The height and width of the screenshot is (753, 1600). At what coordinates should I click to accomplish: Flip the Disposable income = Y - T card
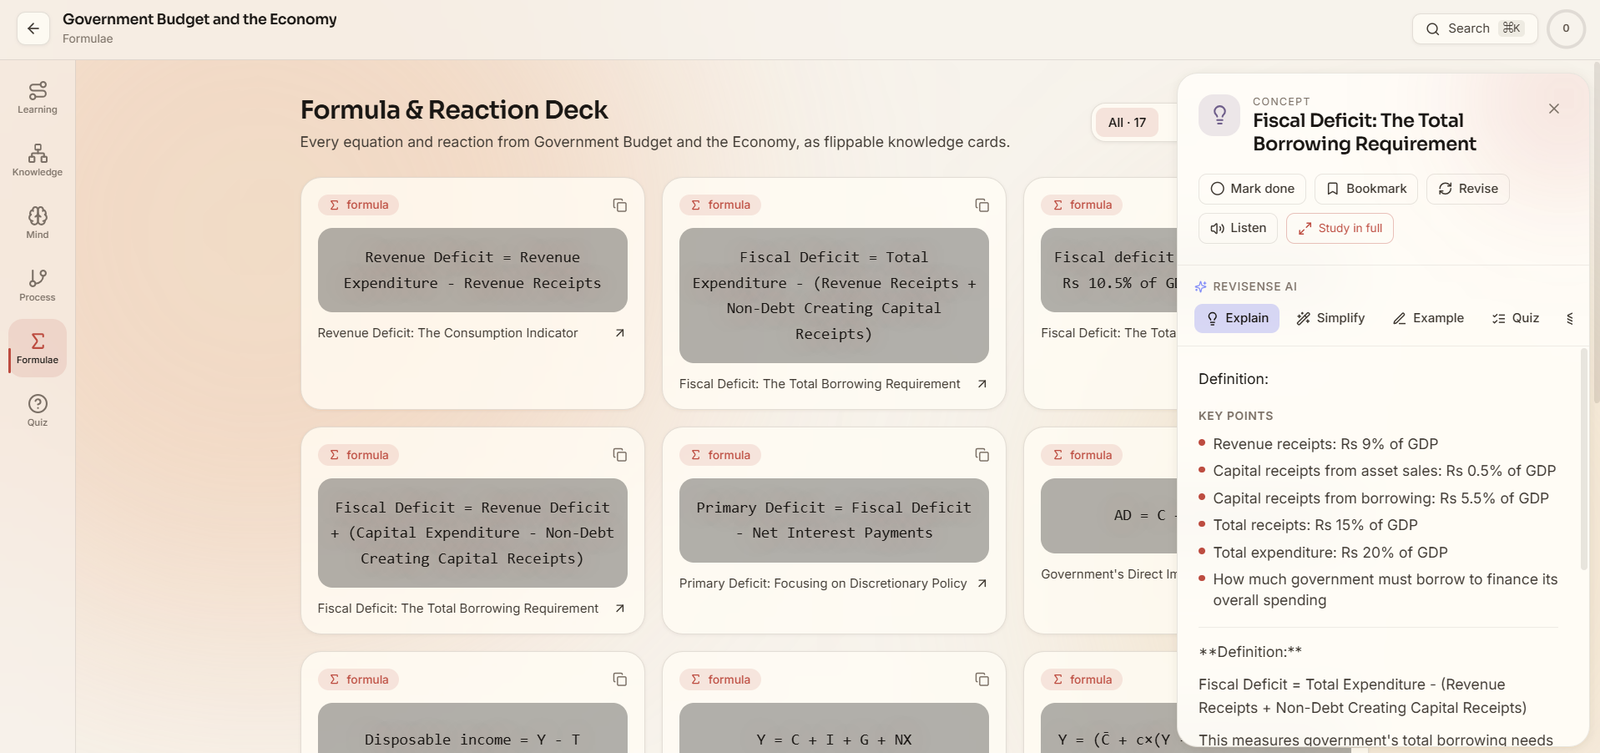[x=473, y=728]
